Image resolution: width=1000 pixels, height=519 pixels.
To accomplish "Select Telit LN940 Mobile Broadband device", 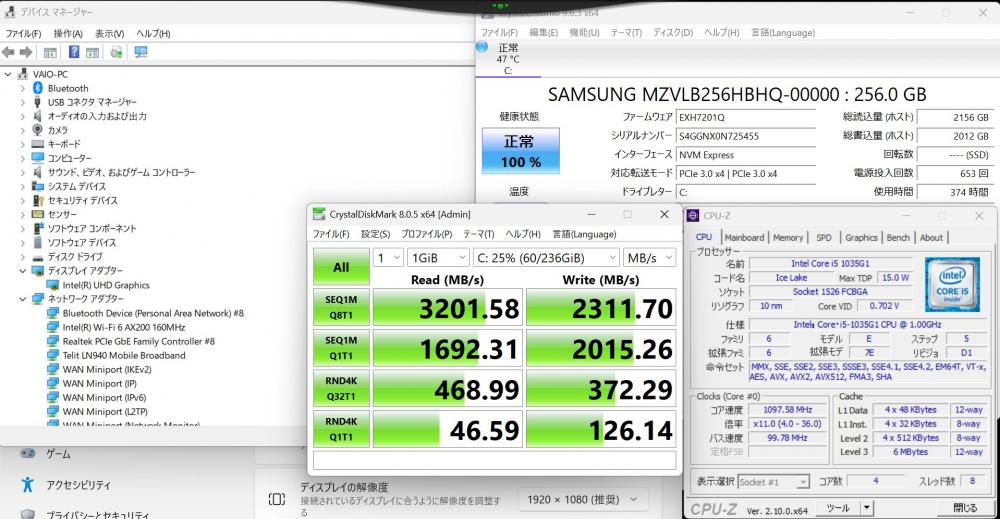I will point(124,355).
